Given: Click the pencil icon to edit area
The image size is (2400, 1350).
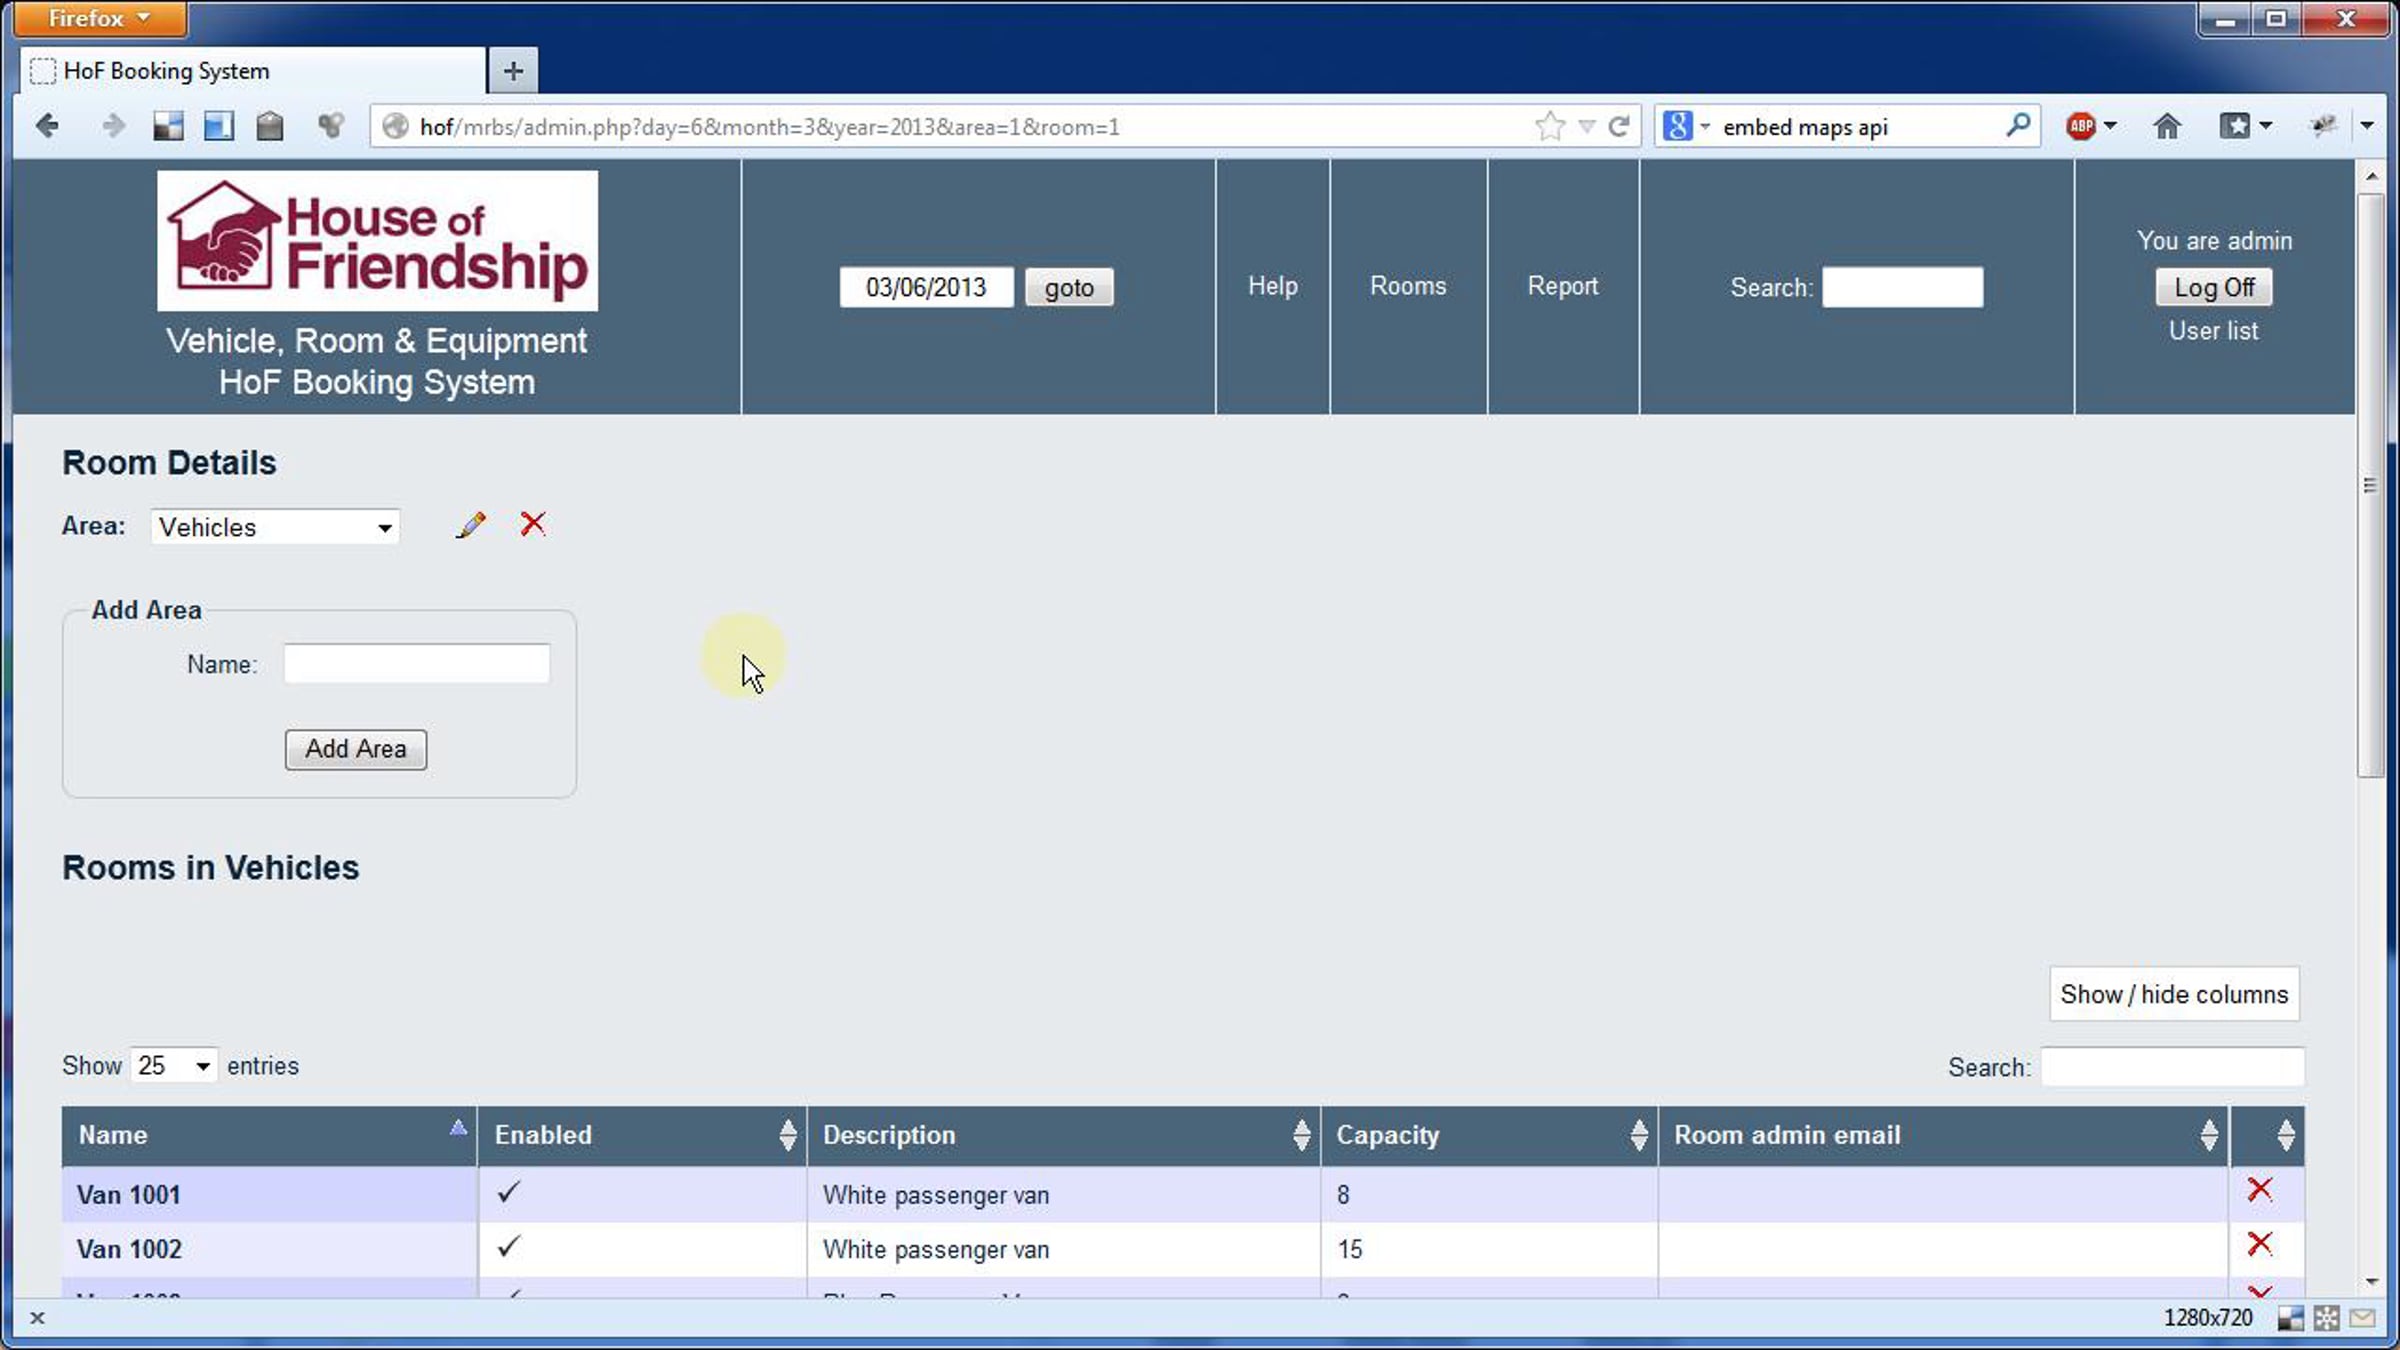Looking at the screenshot, I should [470, 525].
